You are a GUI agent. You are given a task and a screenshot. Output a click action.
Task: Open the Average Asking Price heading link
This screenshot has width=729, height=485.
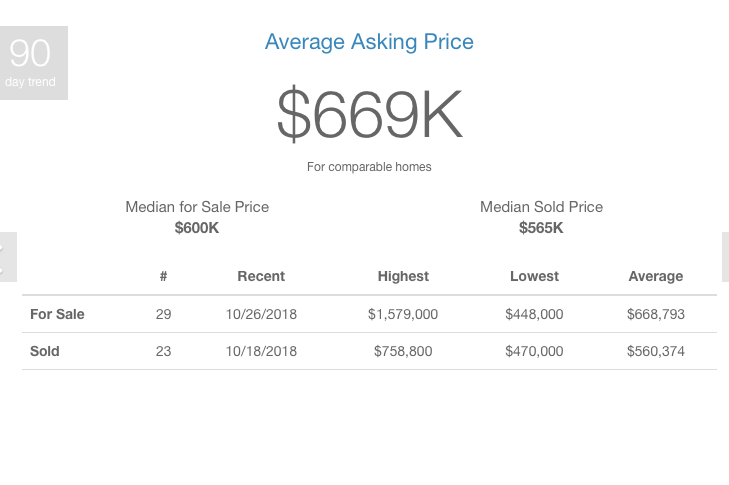click(369, 42)
